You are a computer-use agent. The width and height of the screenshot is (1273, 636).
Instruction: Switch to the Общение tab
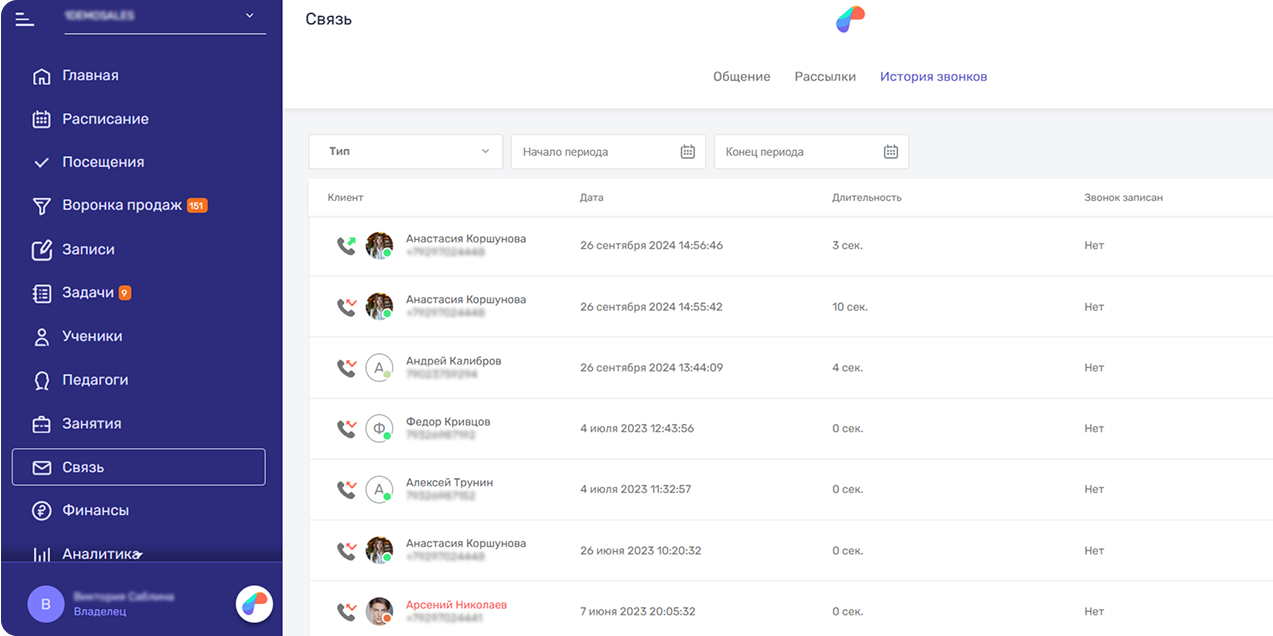click(741, 77)
